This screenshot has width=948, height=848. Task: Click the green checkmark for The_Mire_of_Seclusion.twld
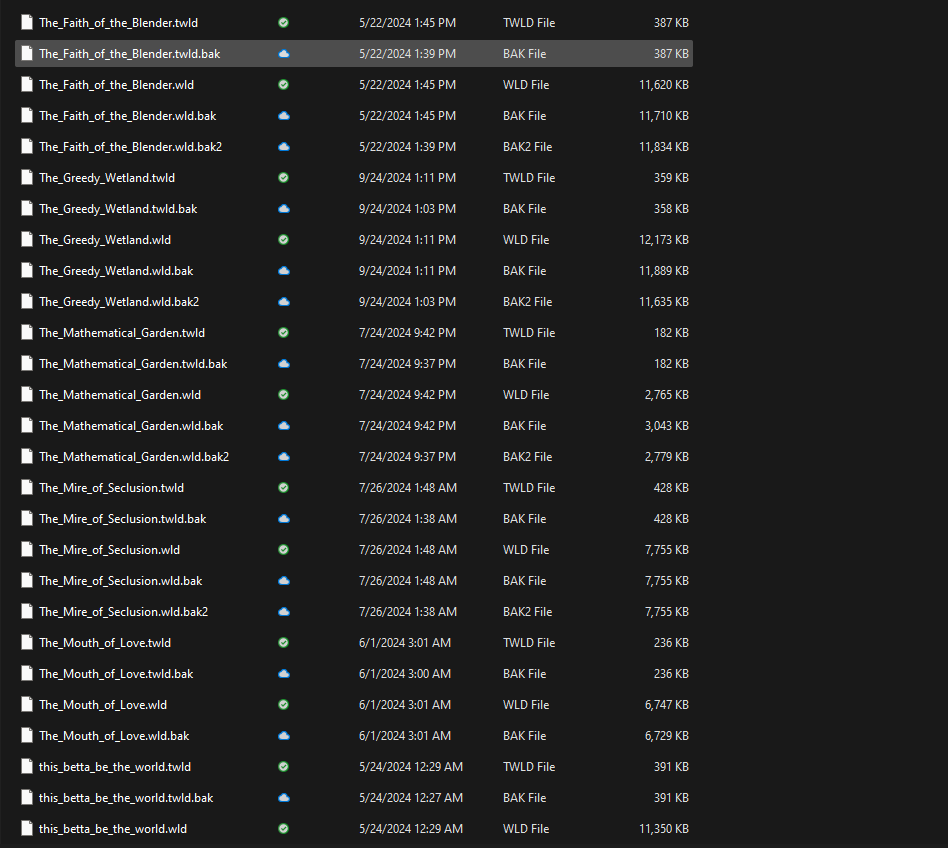[284, 488]
